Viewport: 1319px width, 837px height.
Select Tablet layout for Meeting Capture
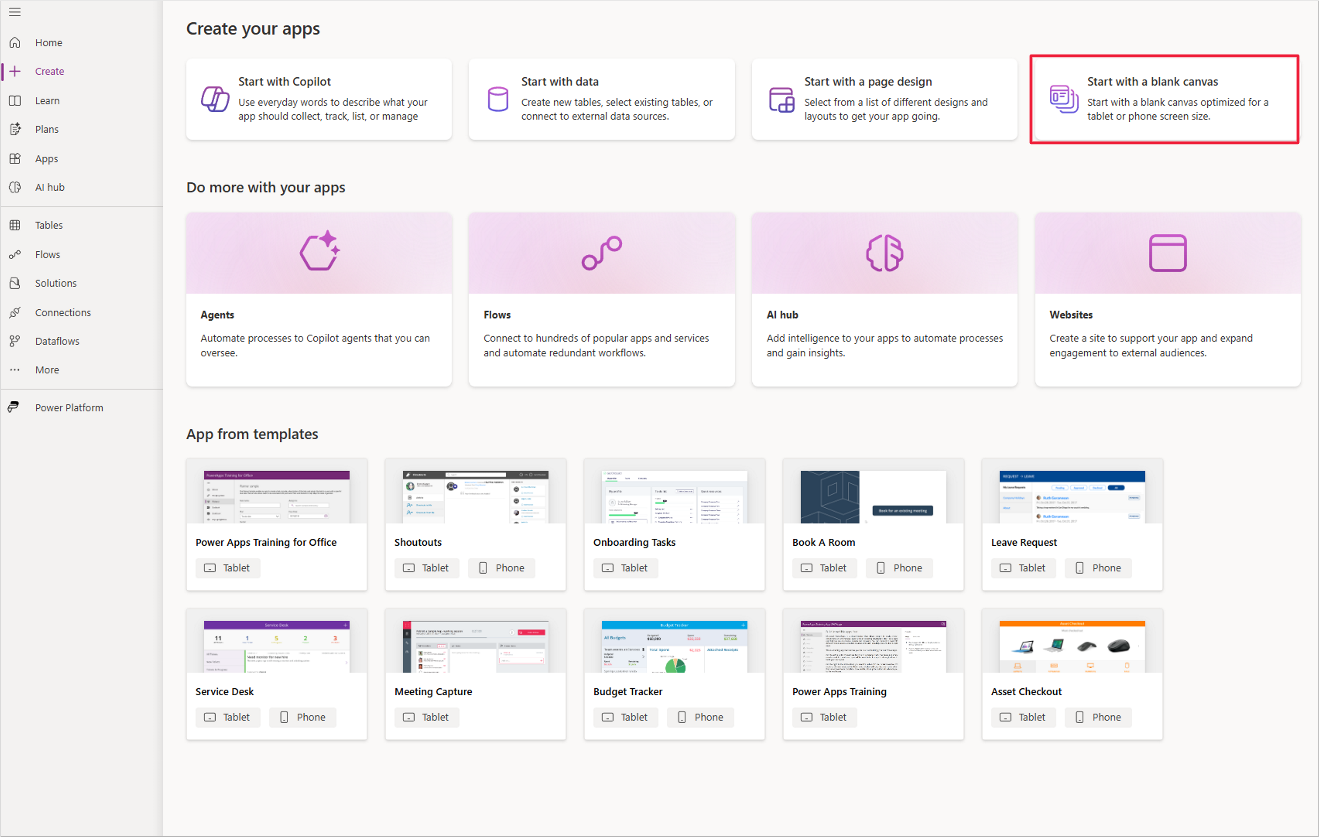[427, 717]
